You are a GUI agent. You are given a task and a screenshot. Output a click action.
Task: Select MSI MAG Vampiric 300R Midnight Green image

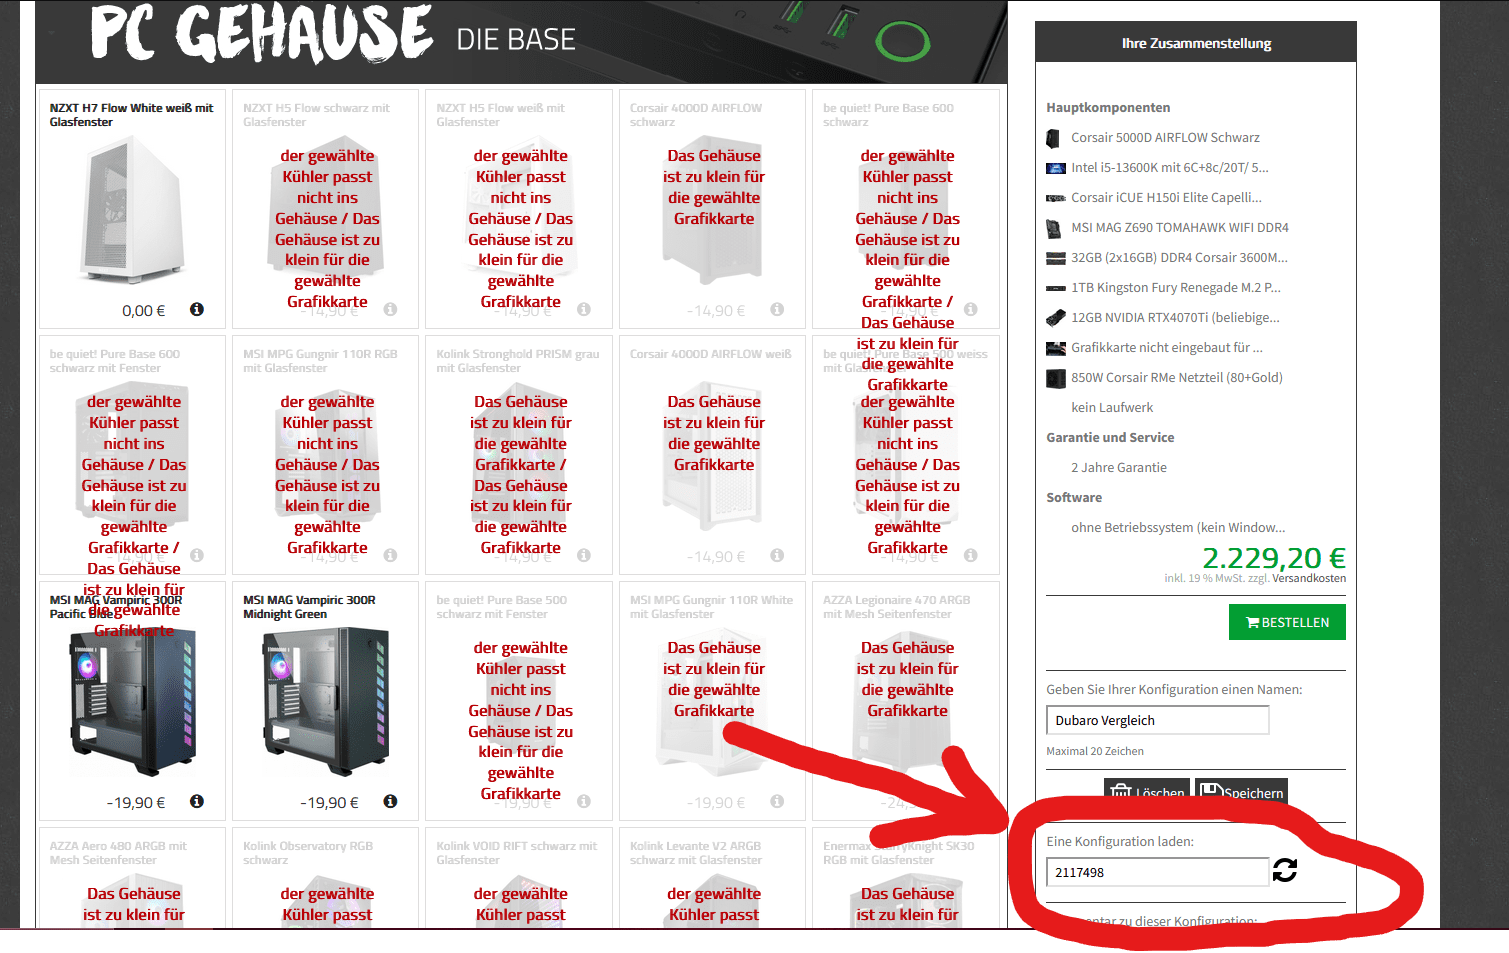coord(327,703)
